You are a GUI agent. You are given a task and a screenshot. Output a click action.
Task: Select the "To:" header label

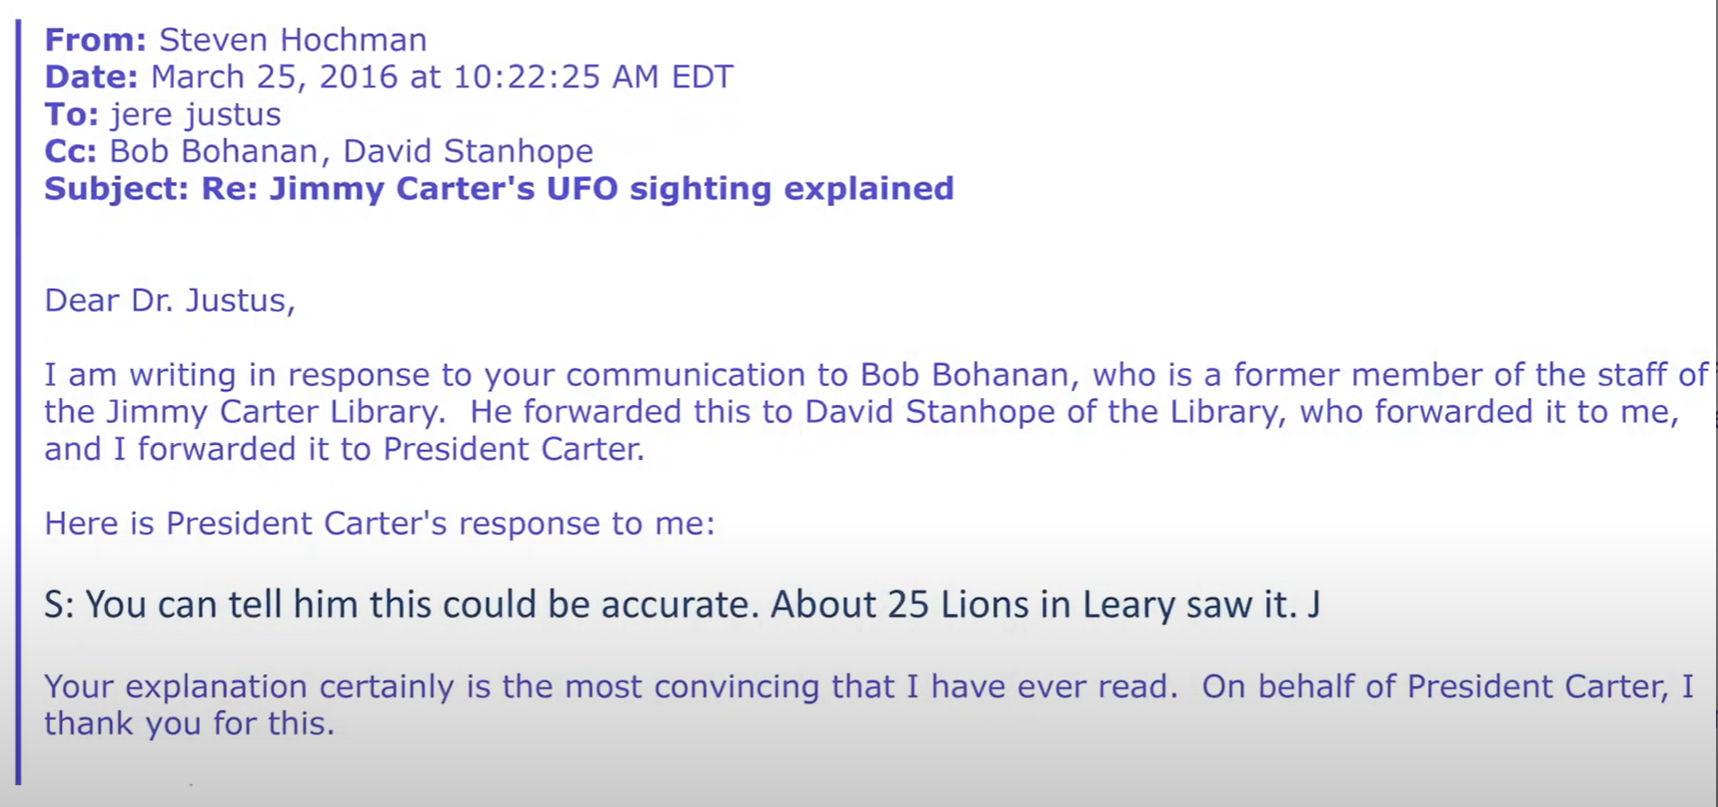click(71, 114)
